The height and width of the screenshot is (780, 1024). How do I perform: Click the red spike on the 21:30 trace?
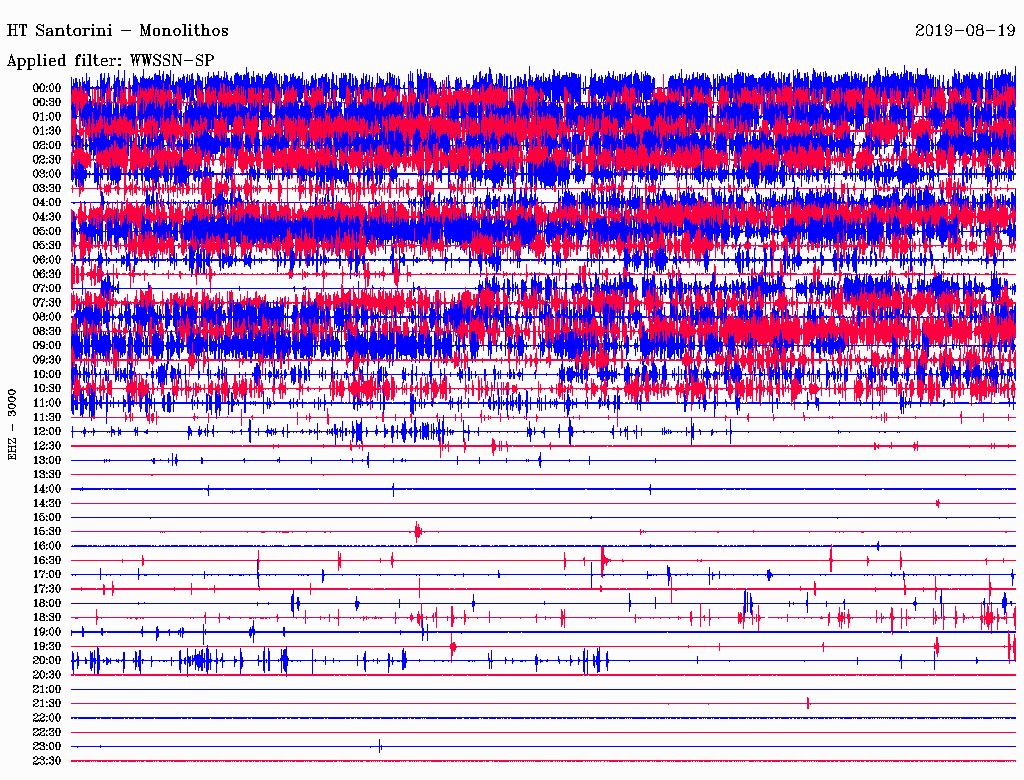pos(808,703)
